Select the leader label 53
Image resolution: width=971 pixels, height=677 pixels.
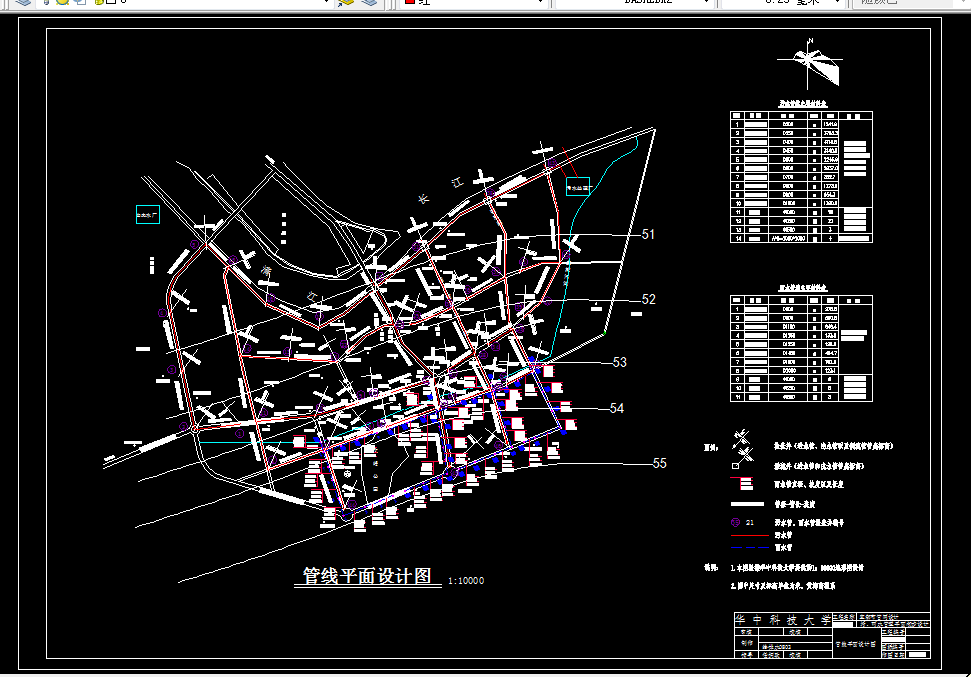pyautogui.click(x=620, y=362)
